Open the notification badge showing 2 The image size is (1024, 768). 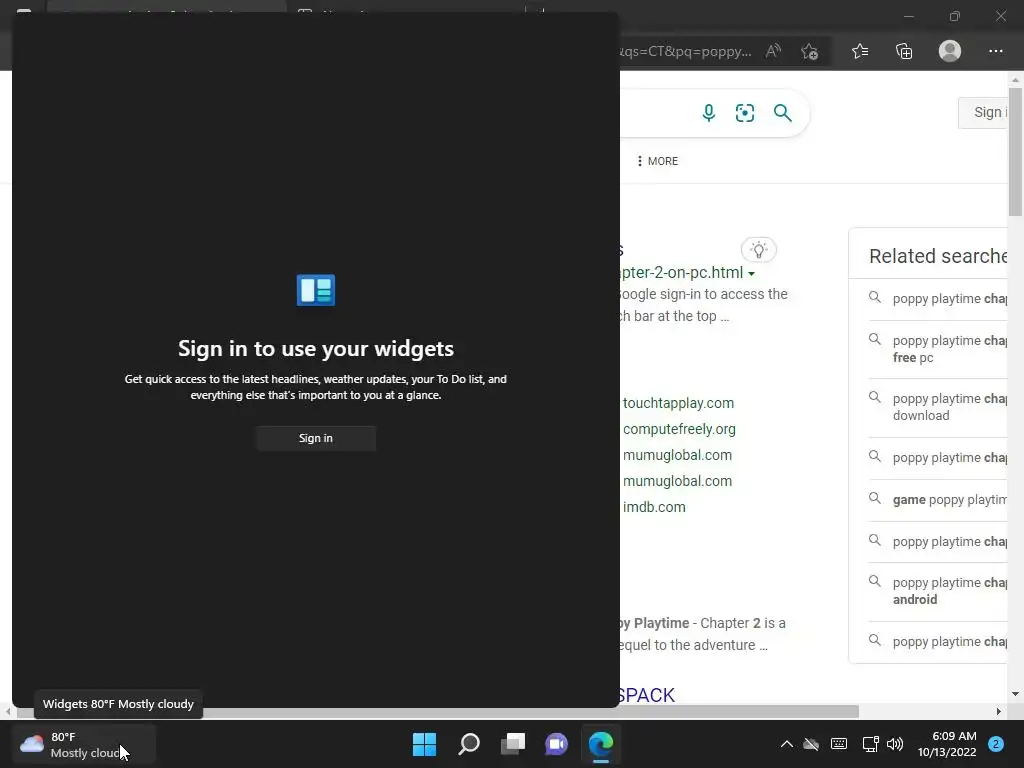click(x=996, y=744)
